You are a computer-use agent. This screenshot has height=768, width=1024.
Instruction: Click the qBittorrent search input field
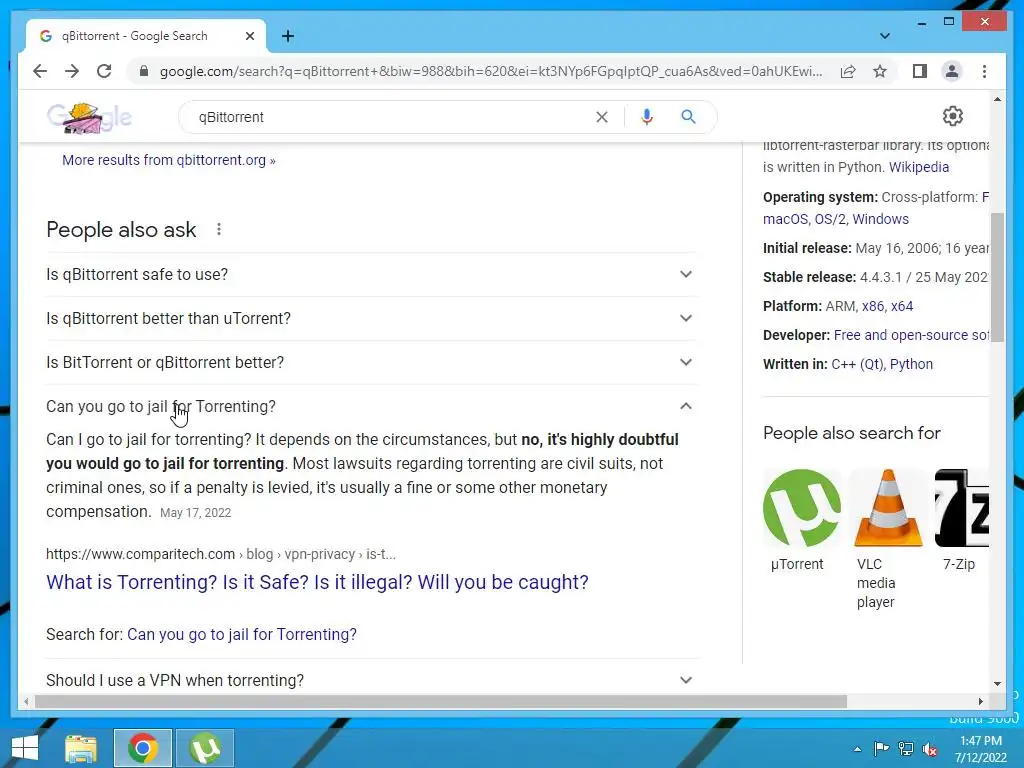[392, 117]
